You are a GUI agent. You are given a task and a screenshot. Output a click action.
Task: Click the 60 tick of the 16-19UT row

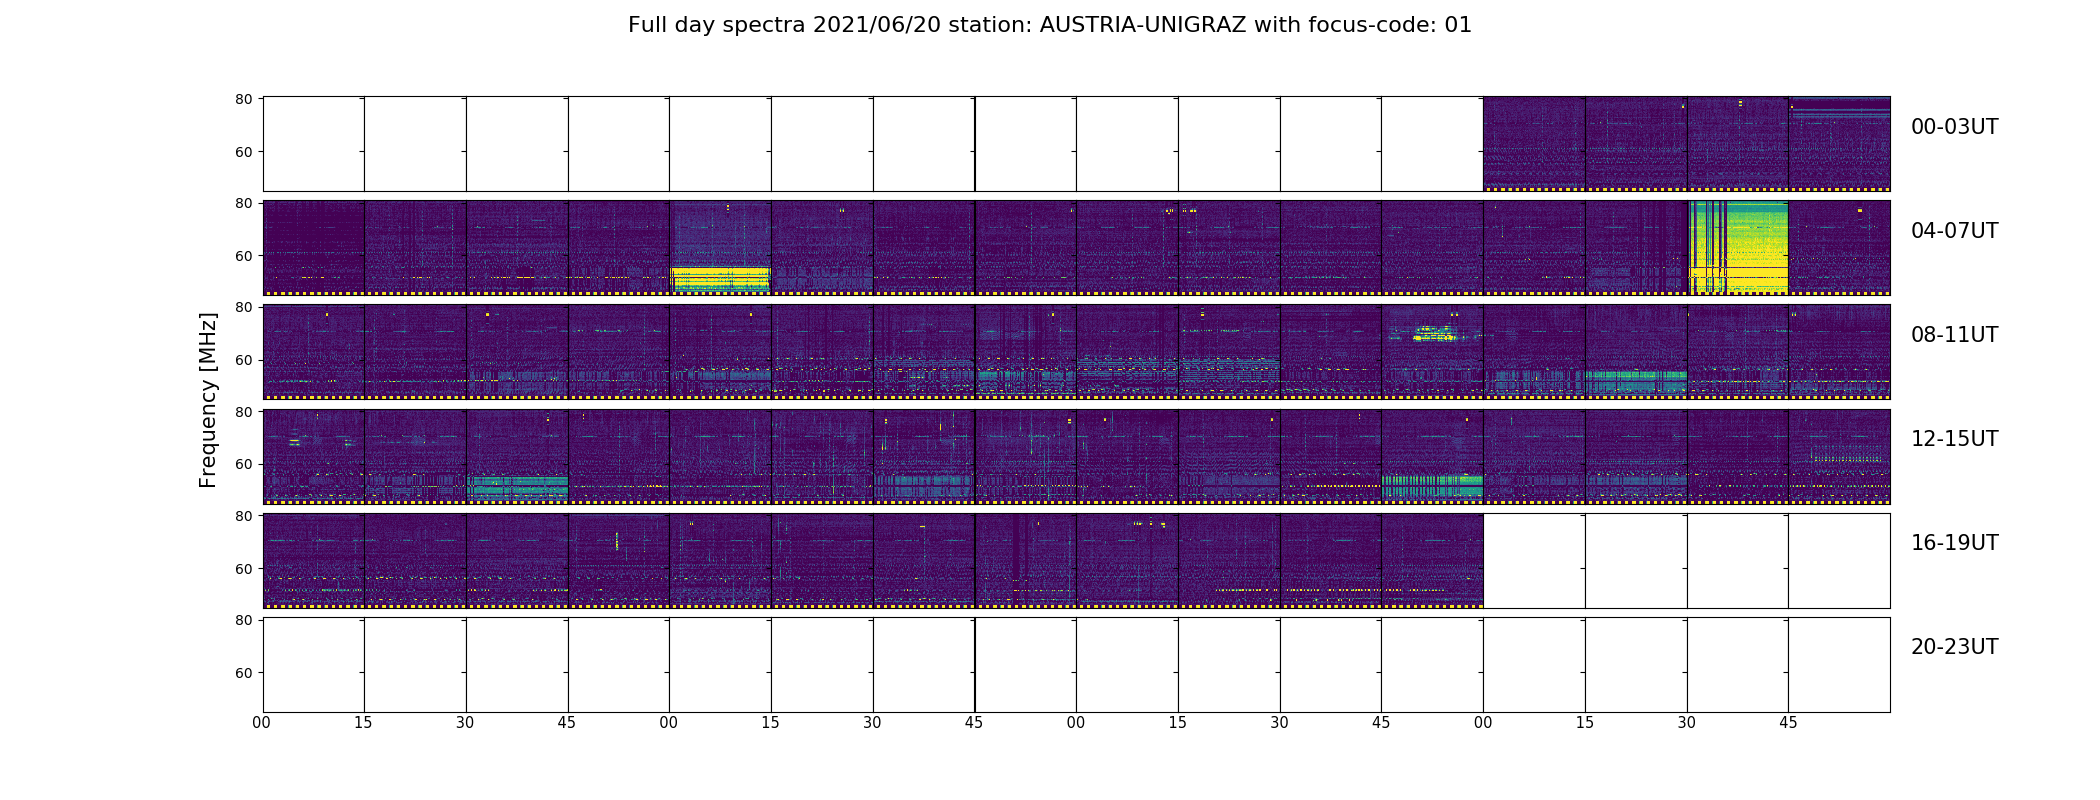243,569
